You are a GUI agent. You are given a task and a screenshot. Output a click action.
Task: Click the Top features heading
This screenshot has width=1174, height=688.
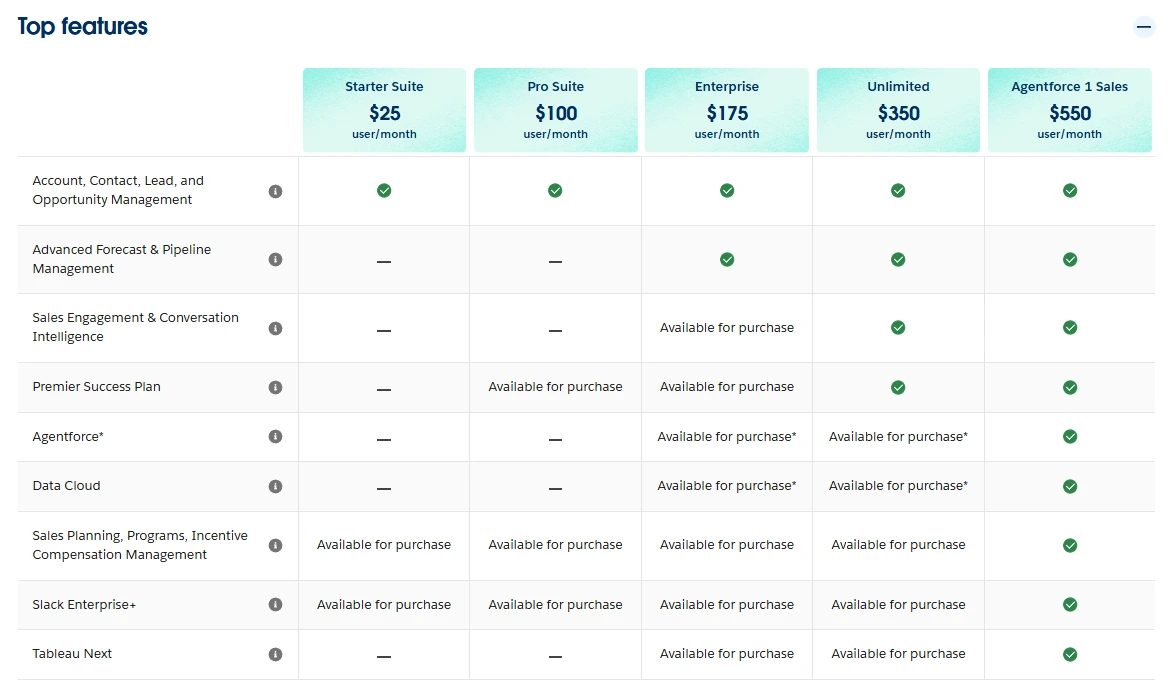82,25
